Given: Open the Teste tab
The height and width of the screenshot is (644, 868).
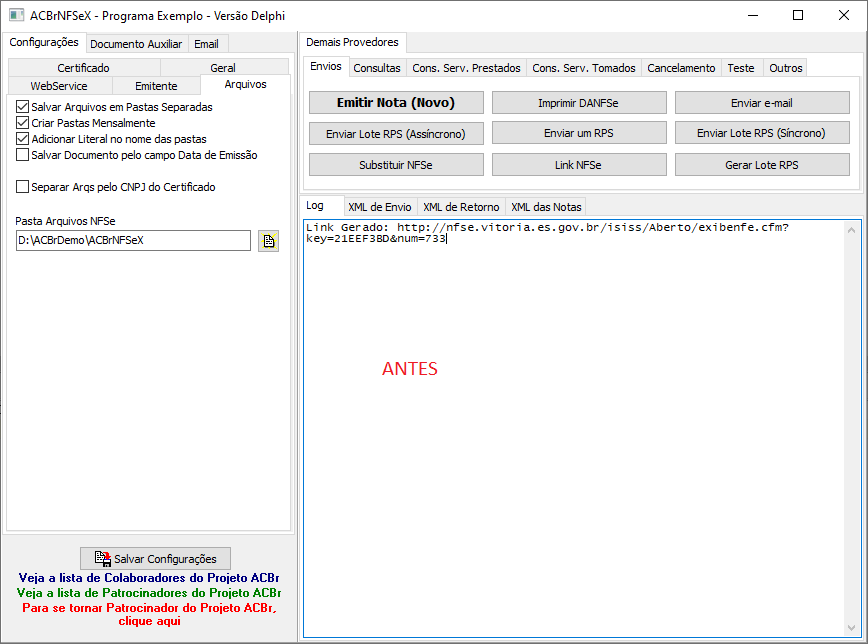Looking at the screenshot, I should [x=741, y=68].
